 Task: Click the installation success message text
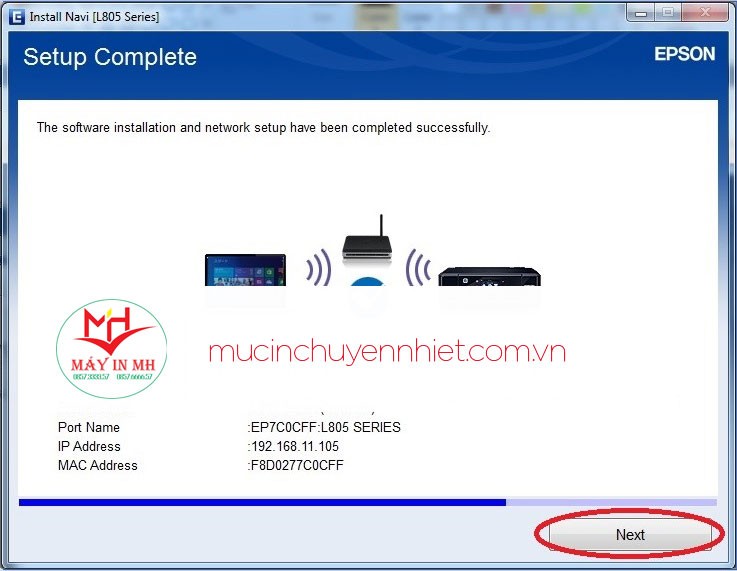(263, 128)
